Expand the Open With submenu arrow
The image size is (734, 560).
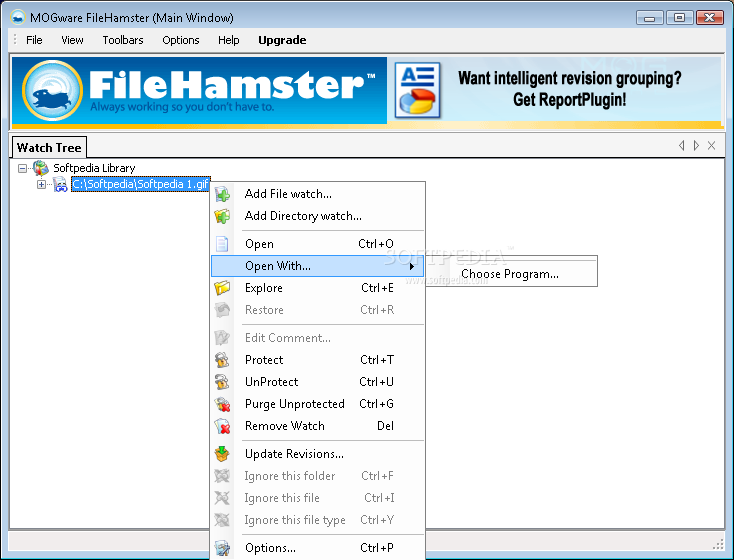412,266
